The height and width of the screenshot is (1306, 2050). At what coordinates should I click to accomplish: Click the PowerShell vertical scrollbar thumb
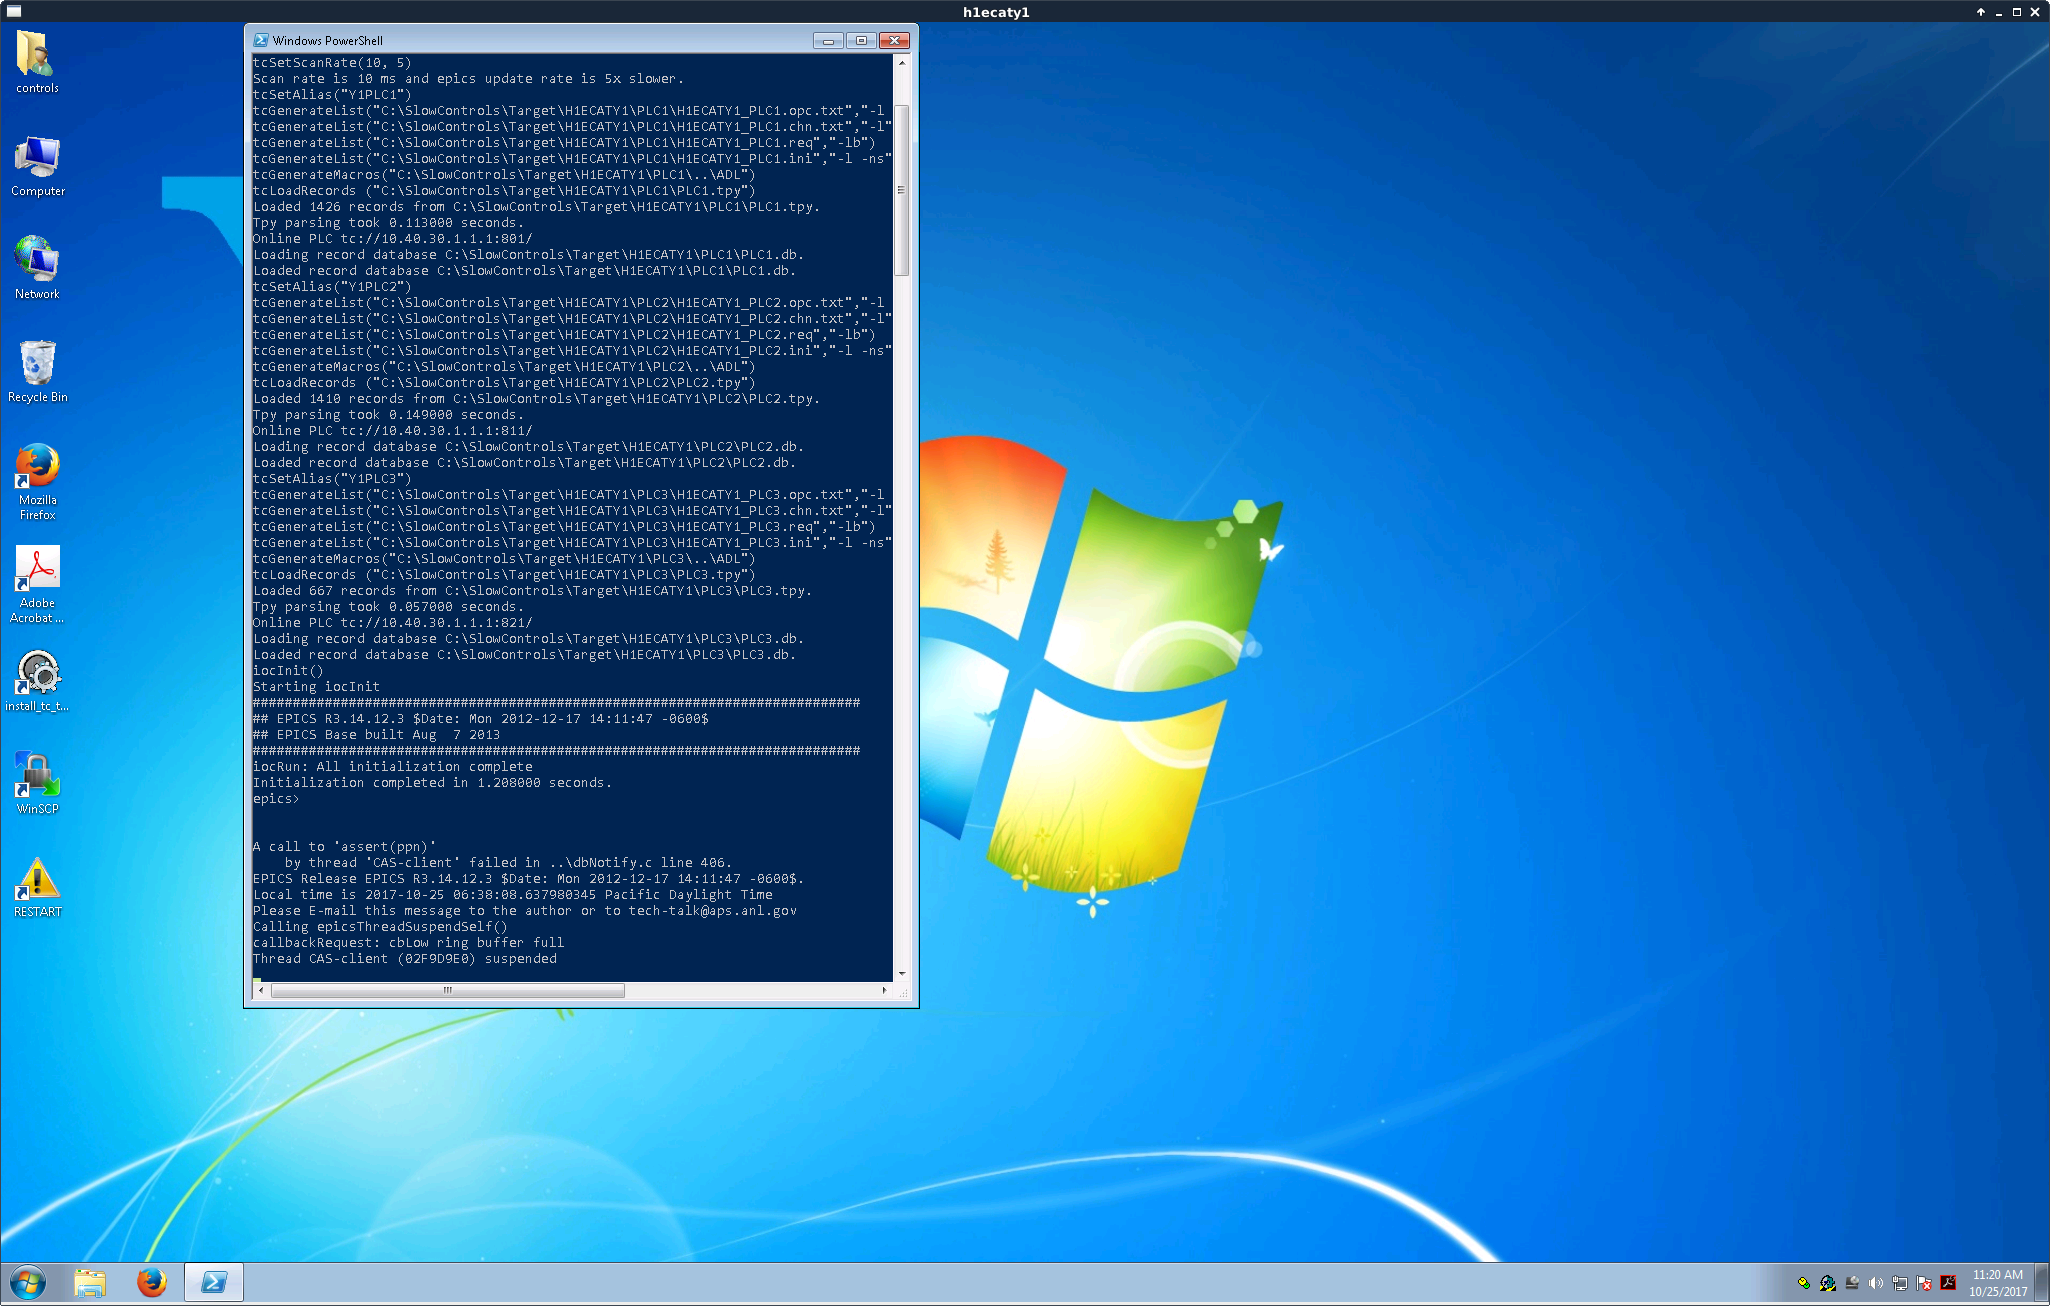tap(902, 190)
